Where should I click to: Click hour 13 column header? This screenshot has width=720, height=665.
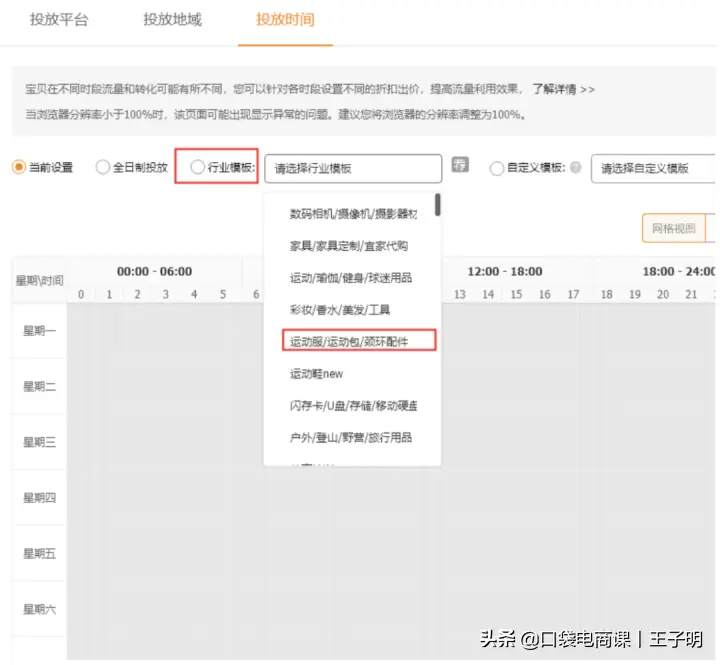(460, 294)
